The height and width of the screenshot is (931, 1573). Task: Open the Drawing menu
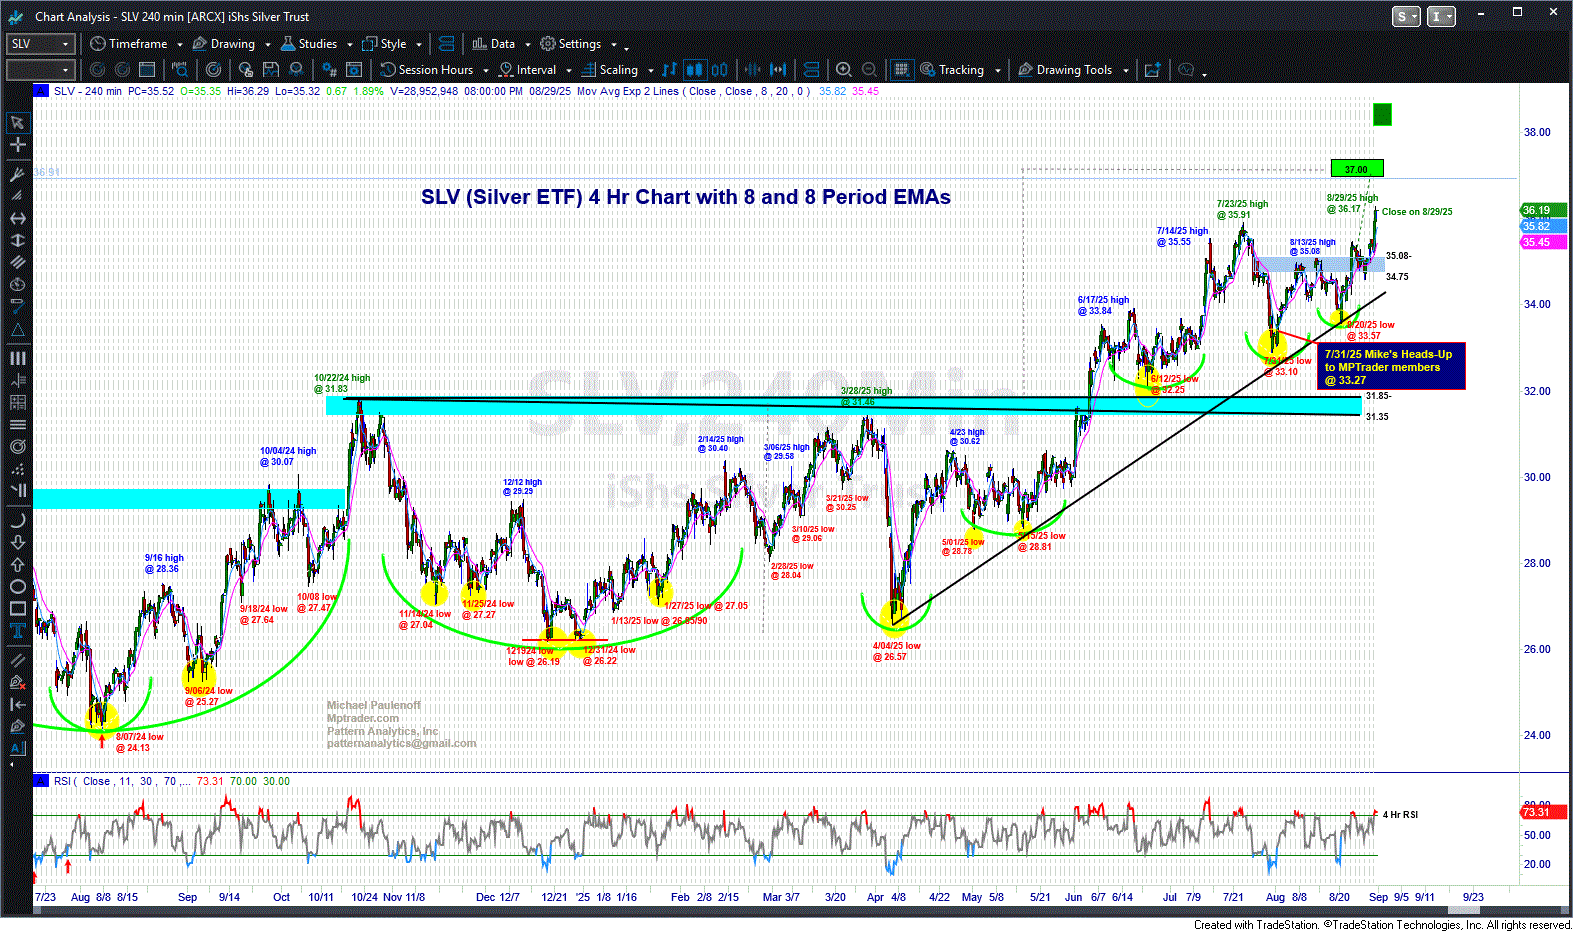tap(224, 44)
